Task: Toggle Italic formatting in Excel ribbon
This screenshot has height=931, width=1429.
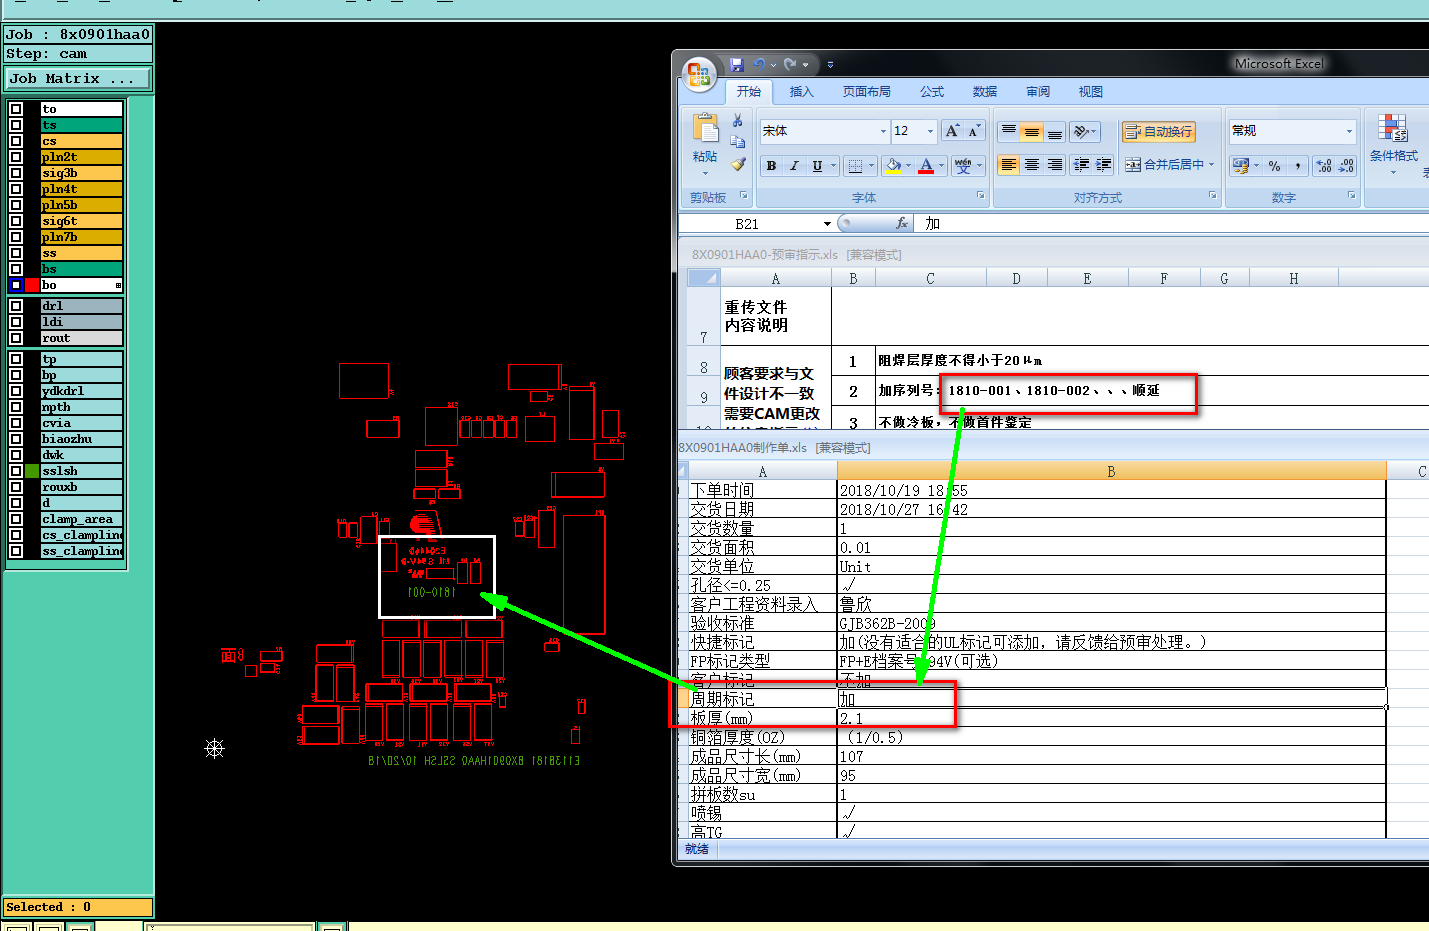Action: pos(794,166)
